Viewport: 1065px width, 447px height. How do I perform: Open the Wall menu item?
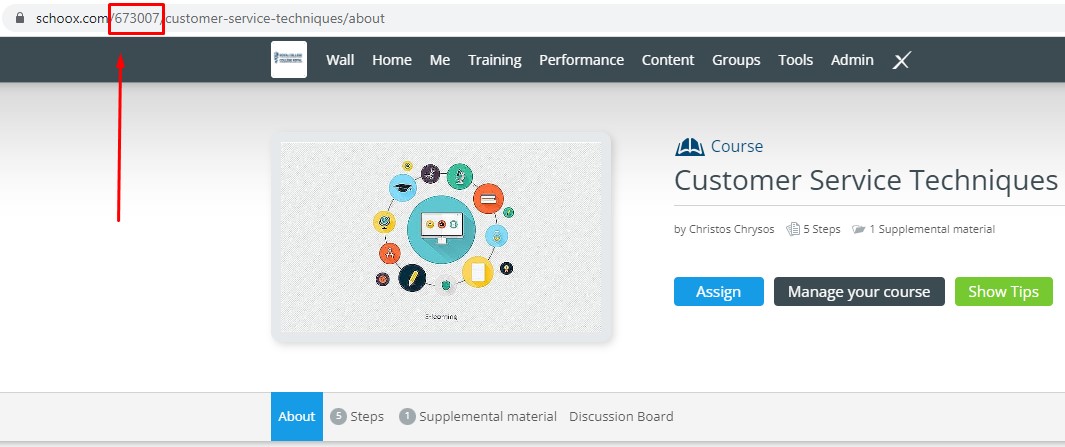(340, 60)
